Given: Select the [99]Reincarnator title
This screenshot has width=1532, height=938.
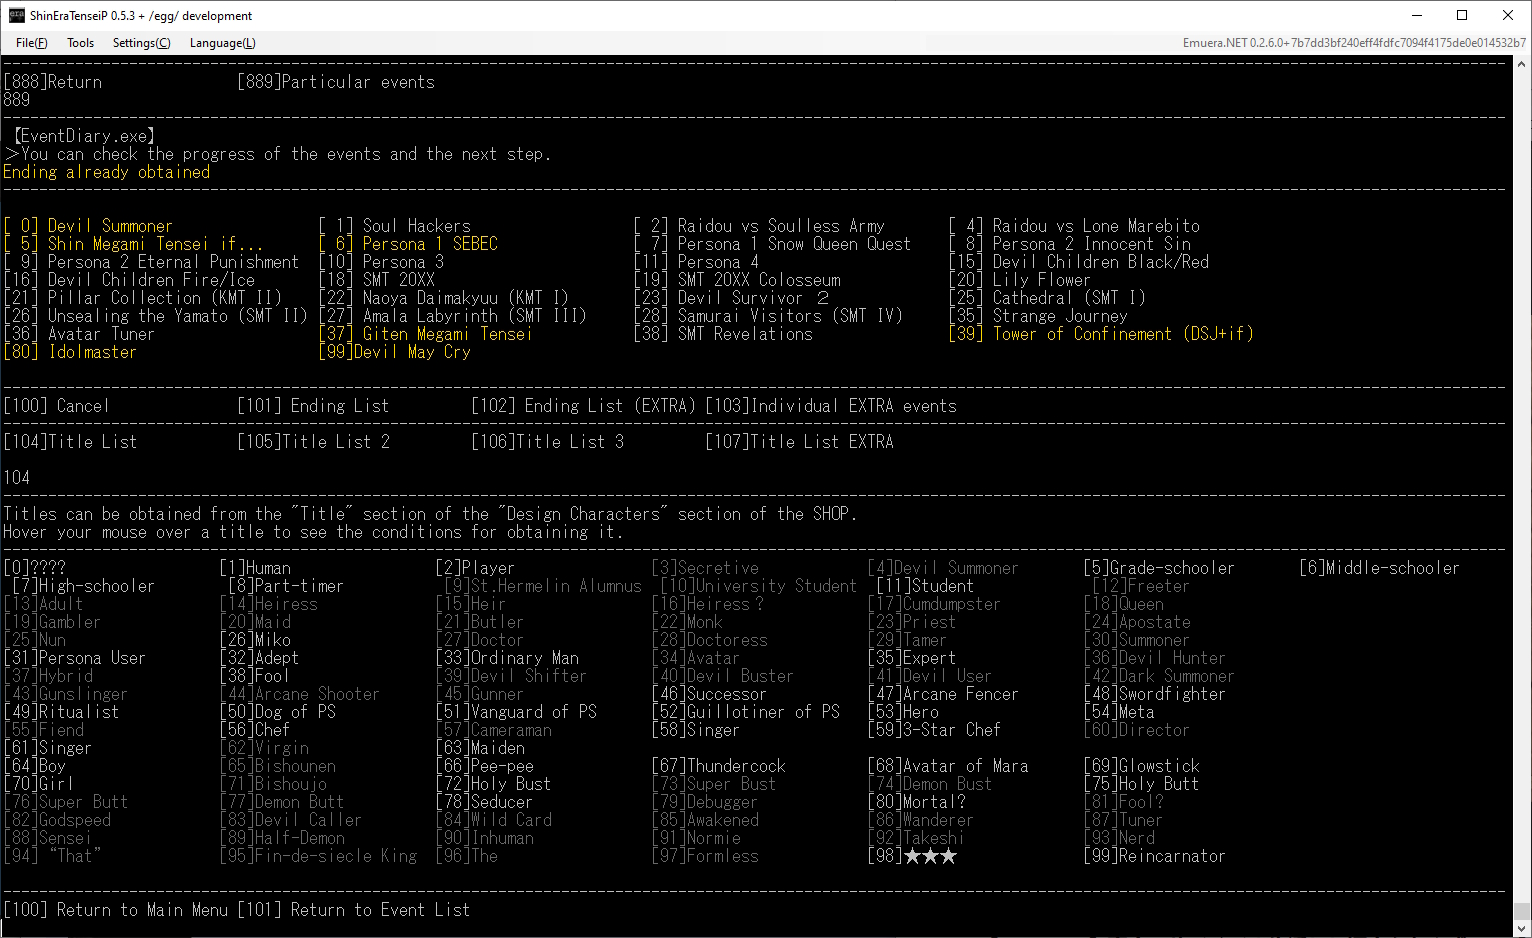Looking at the screenshot, I should pyautogui.click(x=1154, y=856).
